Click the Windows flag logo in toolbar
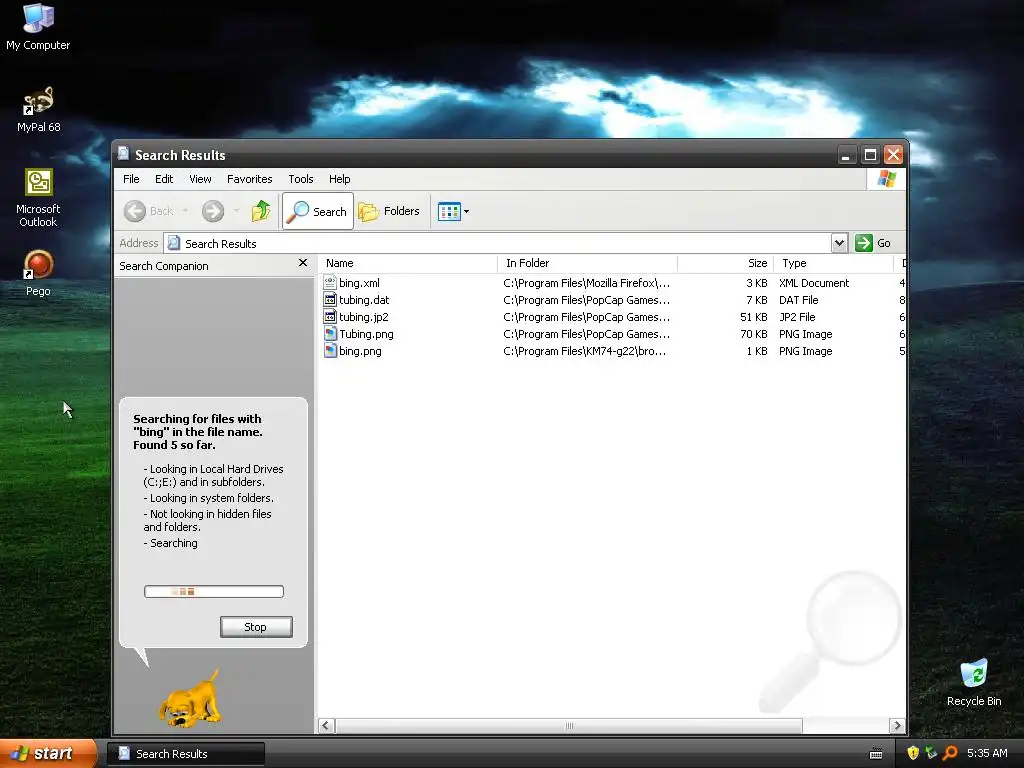 pyautogui.click(x=886, y=178)
